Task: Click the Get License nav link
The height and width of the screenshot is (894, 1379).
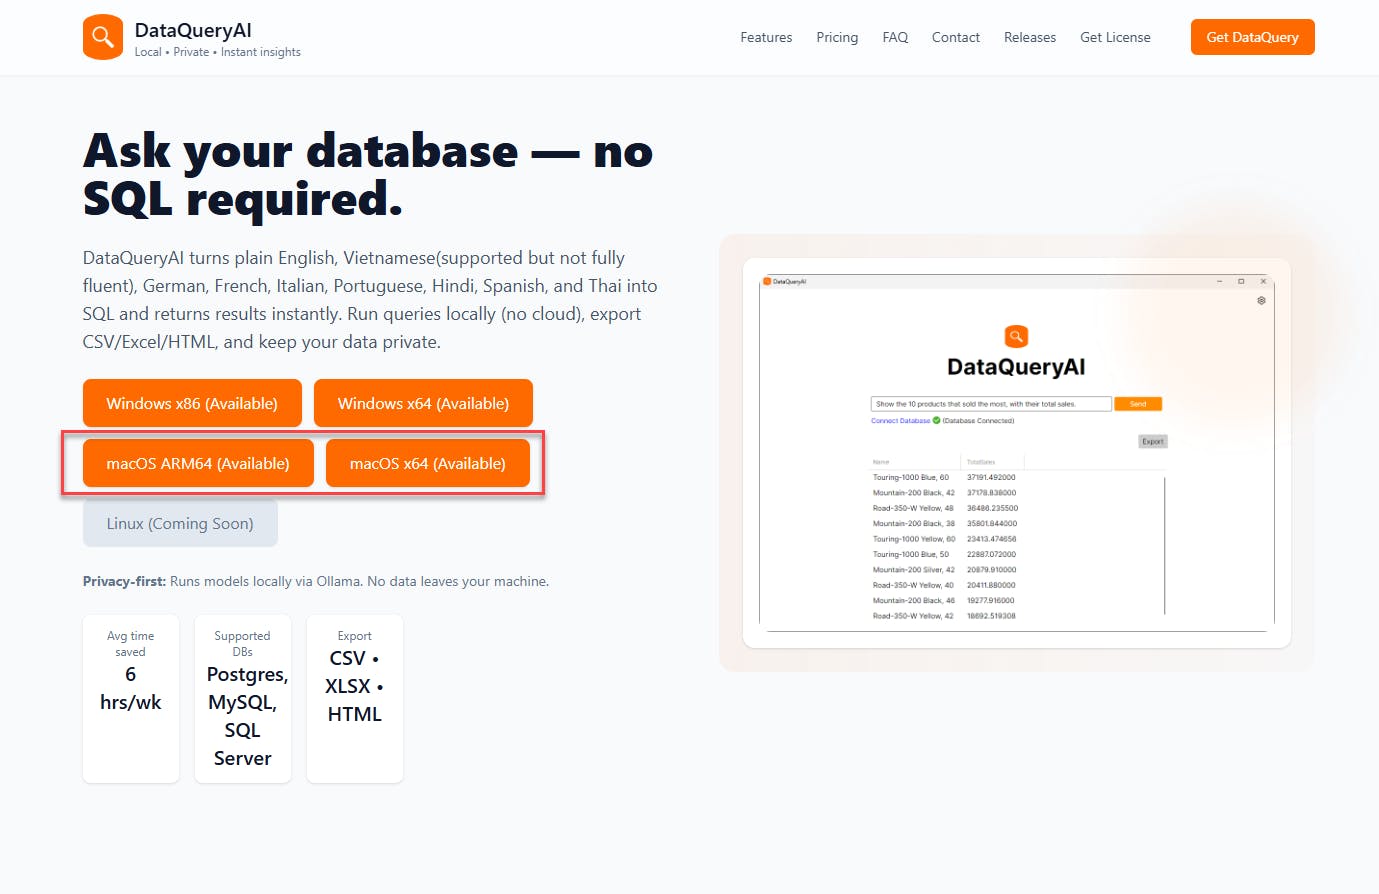Action: [x=1115, y=37]
